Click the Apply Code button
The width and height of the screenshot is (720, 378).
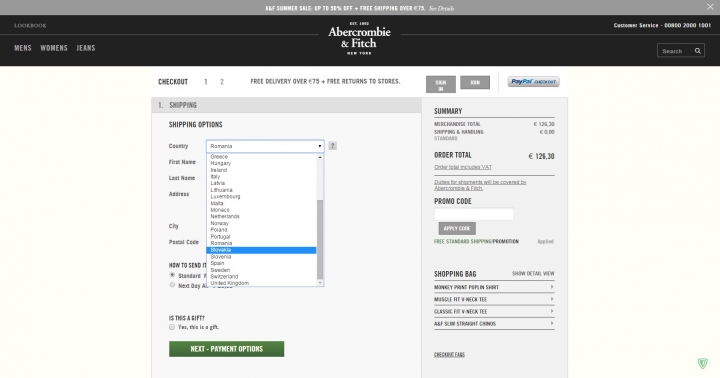(x=457, y=228)
